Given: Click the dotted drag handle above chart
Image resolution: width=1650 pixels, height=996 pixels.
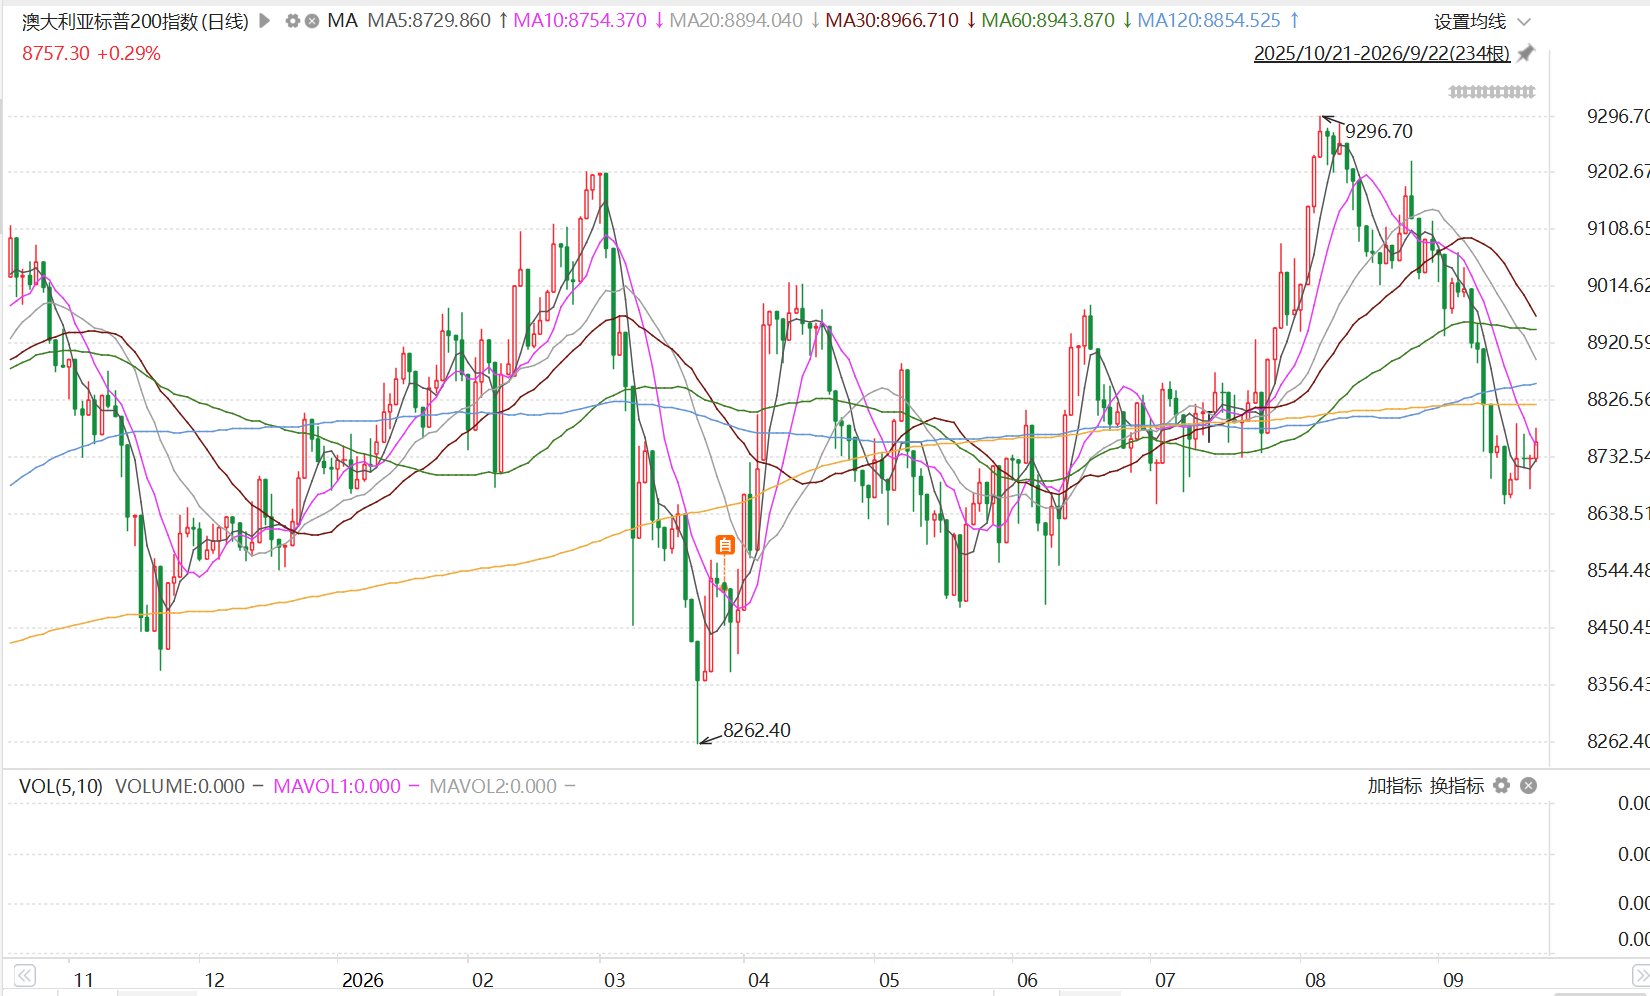Looking at the screenshot, I should pyautogui.click(x=1491, y=92).
